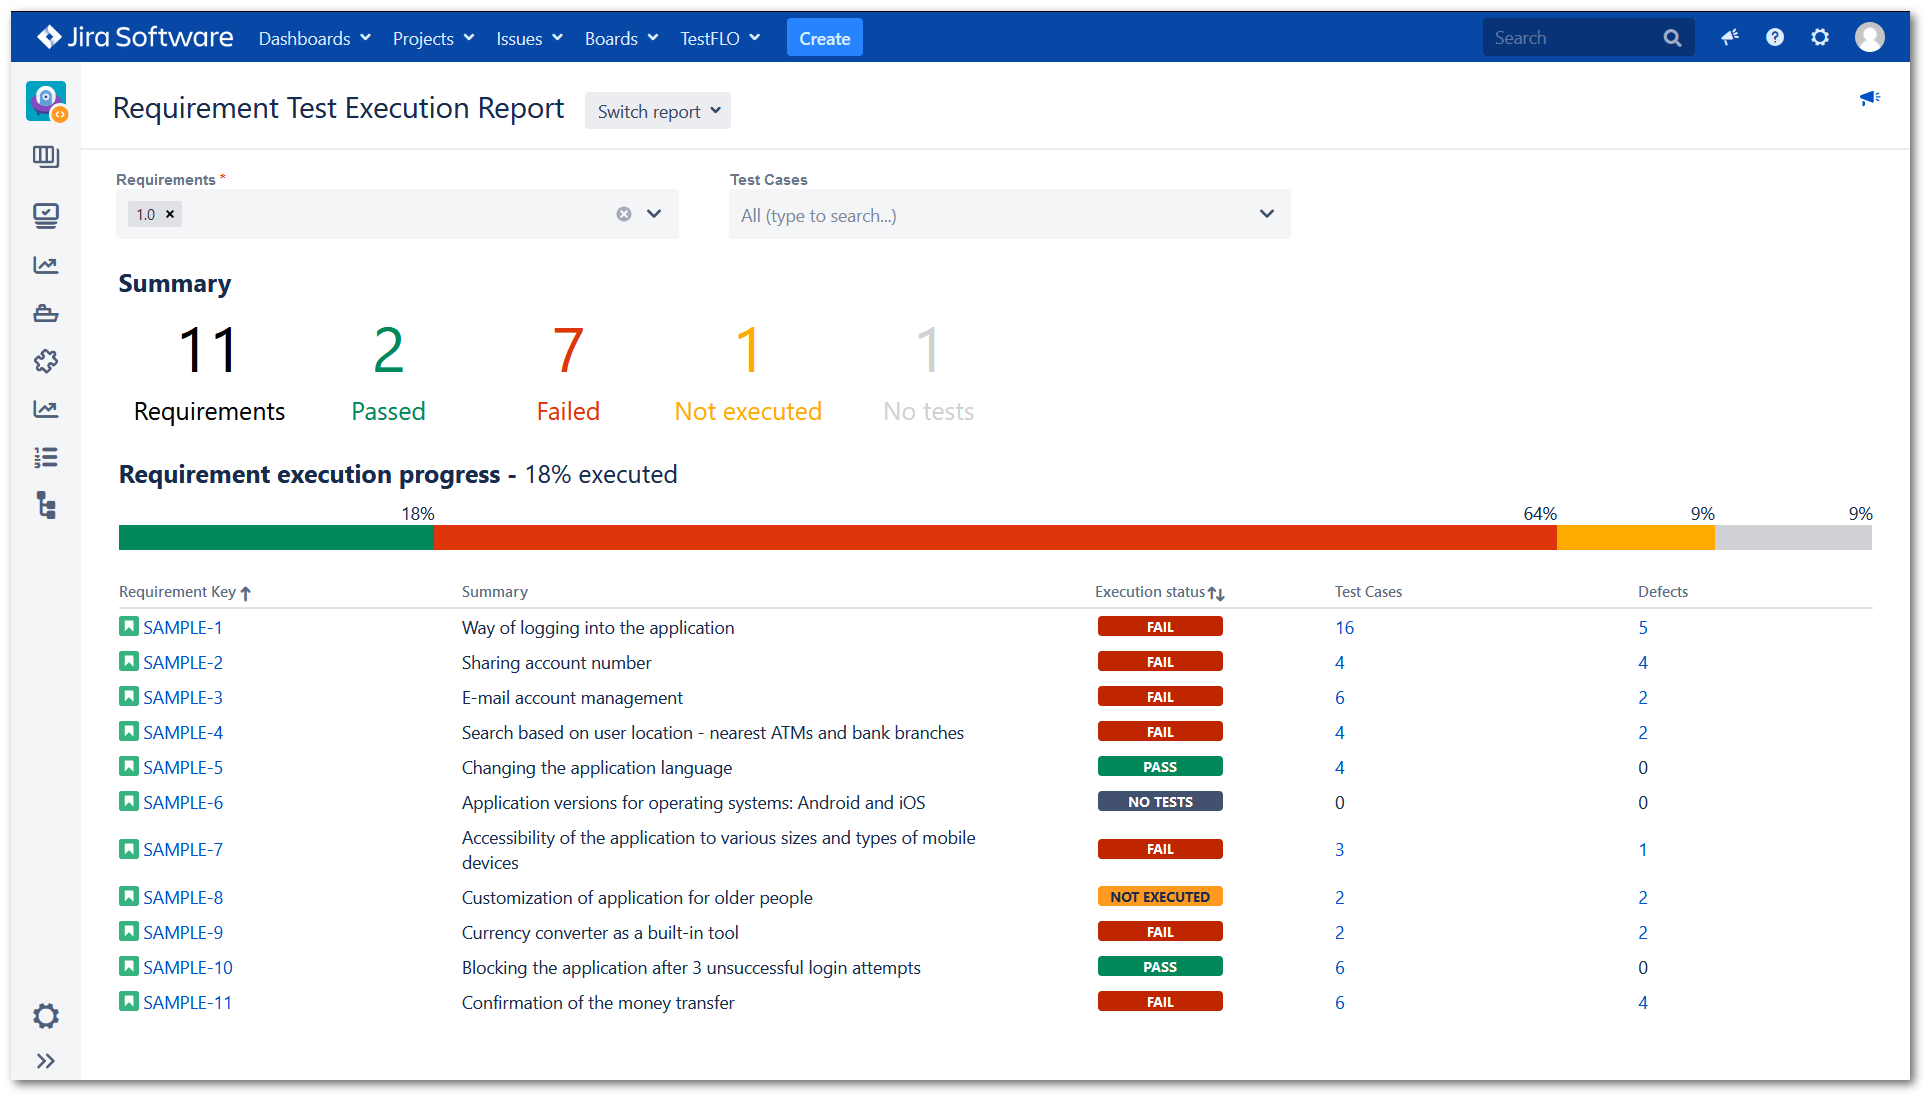
Task: Click the add-ons puzzle icon in sidebar
Action: [46, 361]
